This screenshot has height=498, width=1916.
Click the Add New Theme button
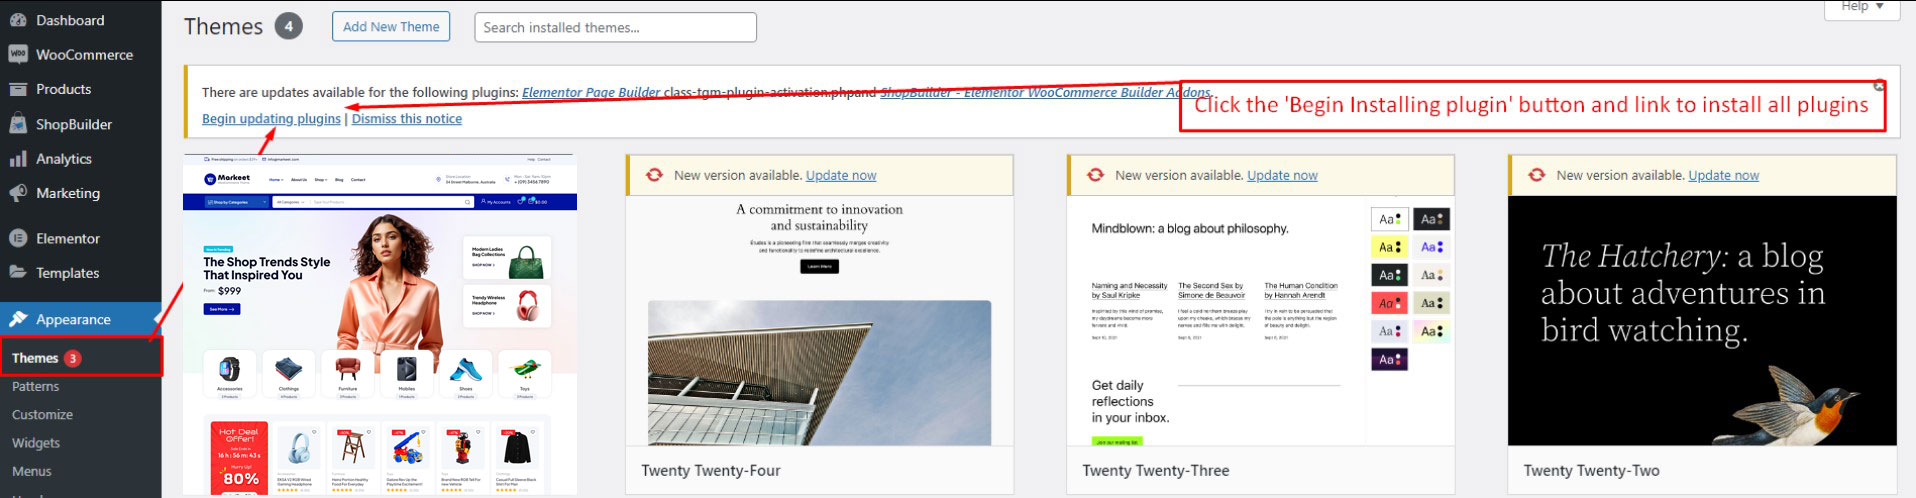(391, 27)
